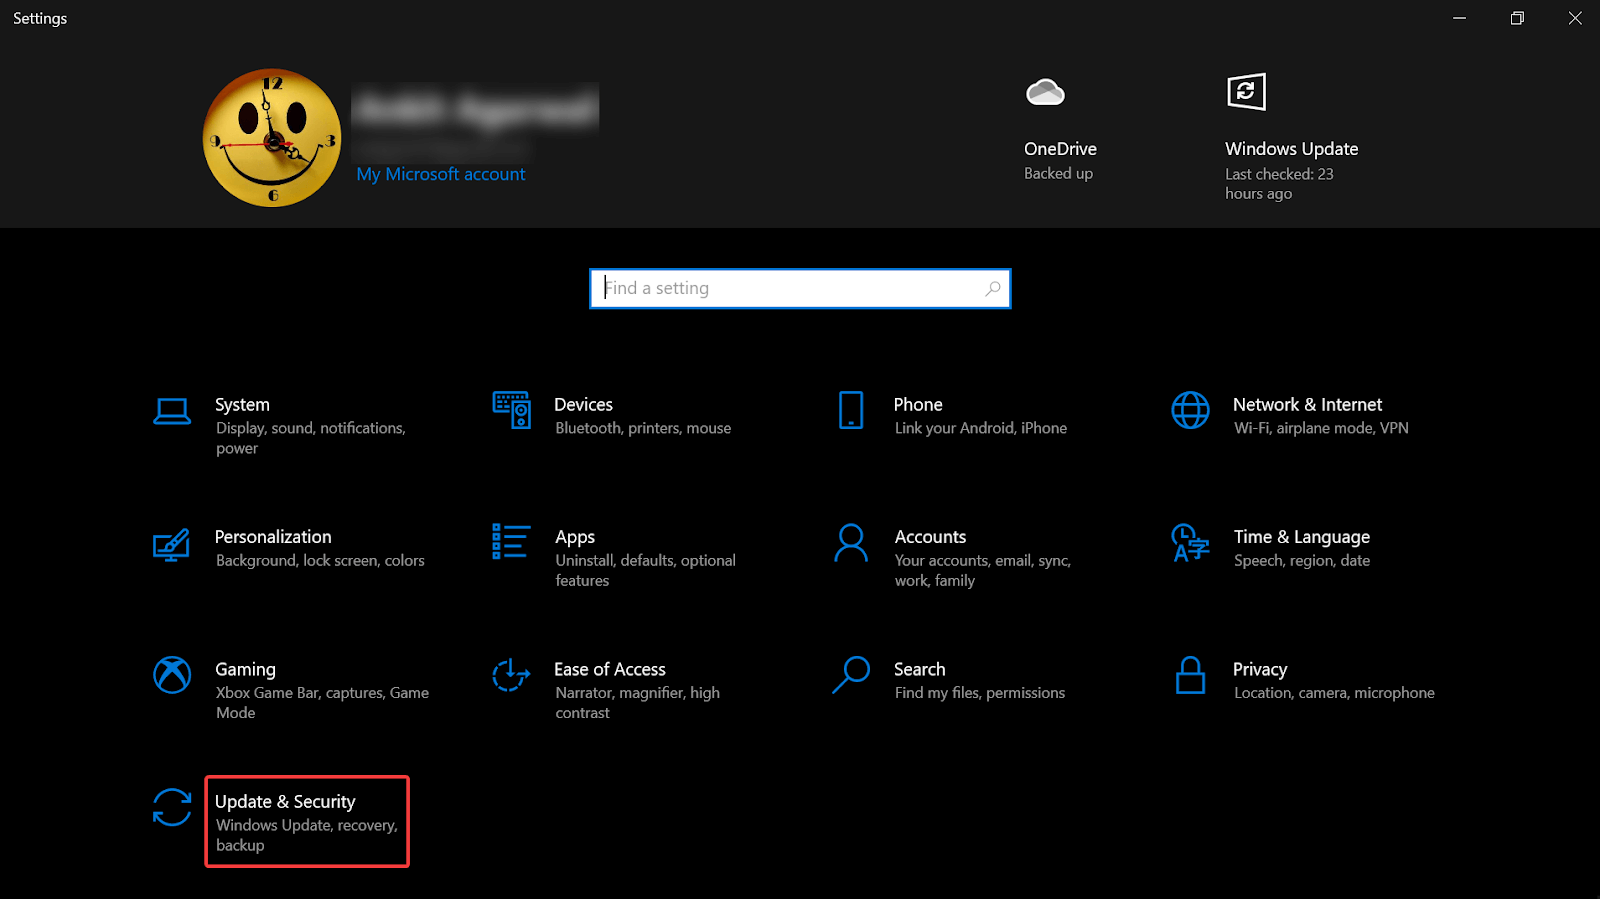
Task: Open Personalization paintbrush icon
Action: (x=172, y=544)
